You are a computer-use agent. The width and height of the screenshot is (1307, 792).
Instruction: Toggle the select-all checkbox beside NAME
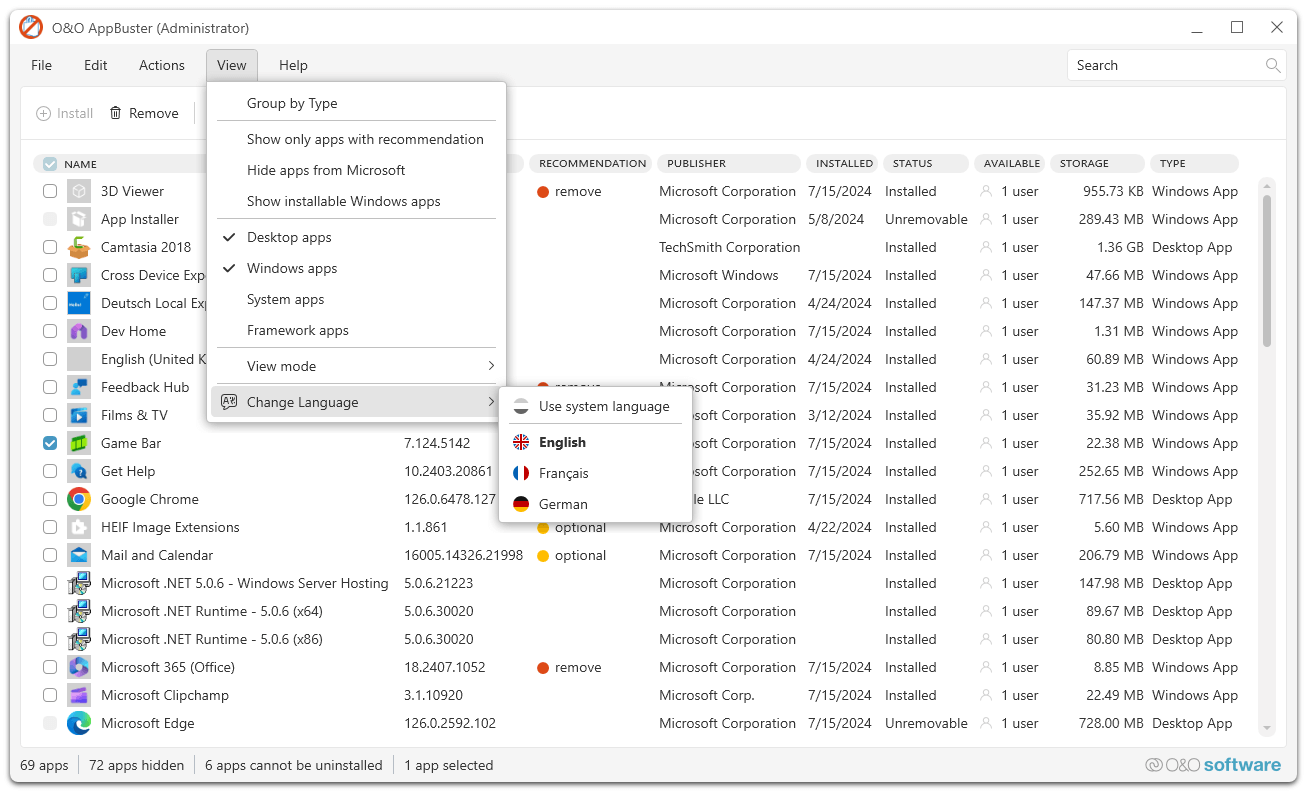coord(50,164)
